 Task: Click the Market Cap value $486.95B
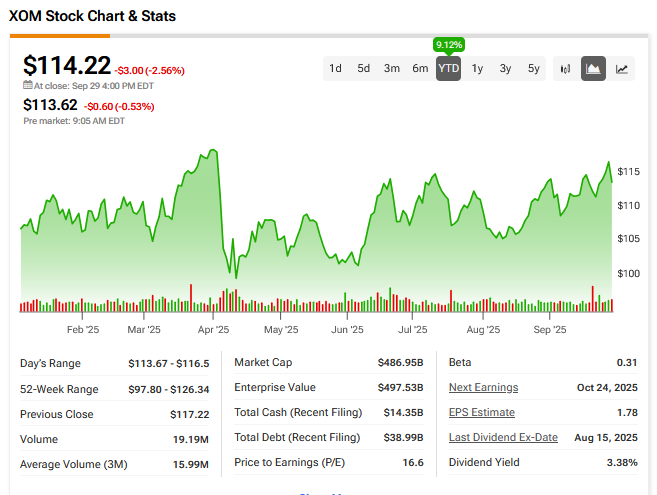click(x=401, y=363)
